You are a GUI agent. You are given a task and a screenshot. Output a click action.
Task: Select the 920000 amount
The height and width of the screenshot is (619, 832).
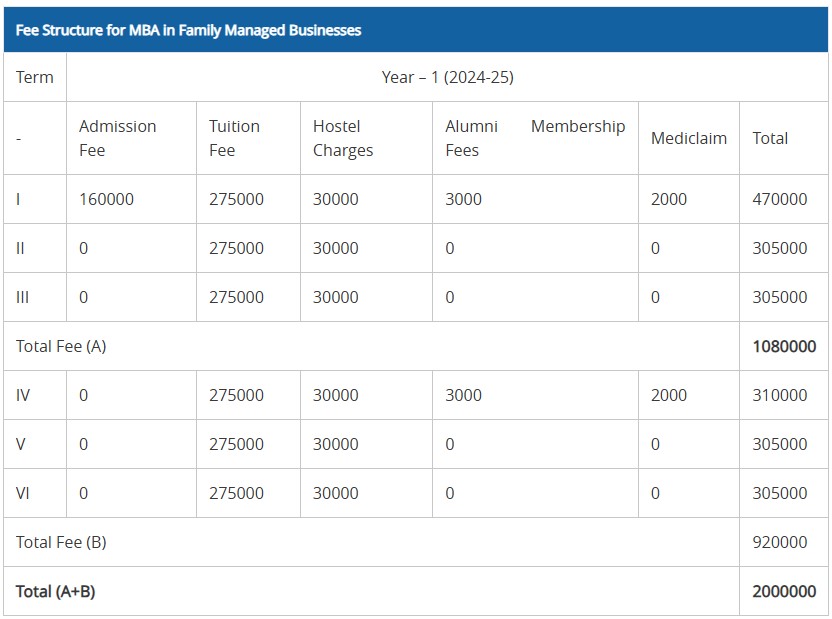[x=779, y=542]
